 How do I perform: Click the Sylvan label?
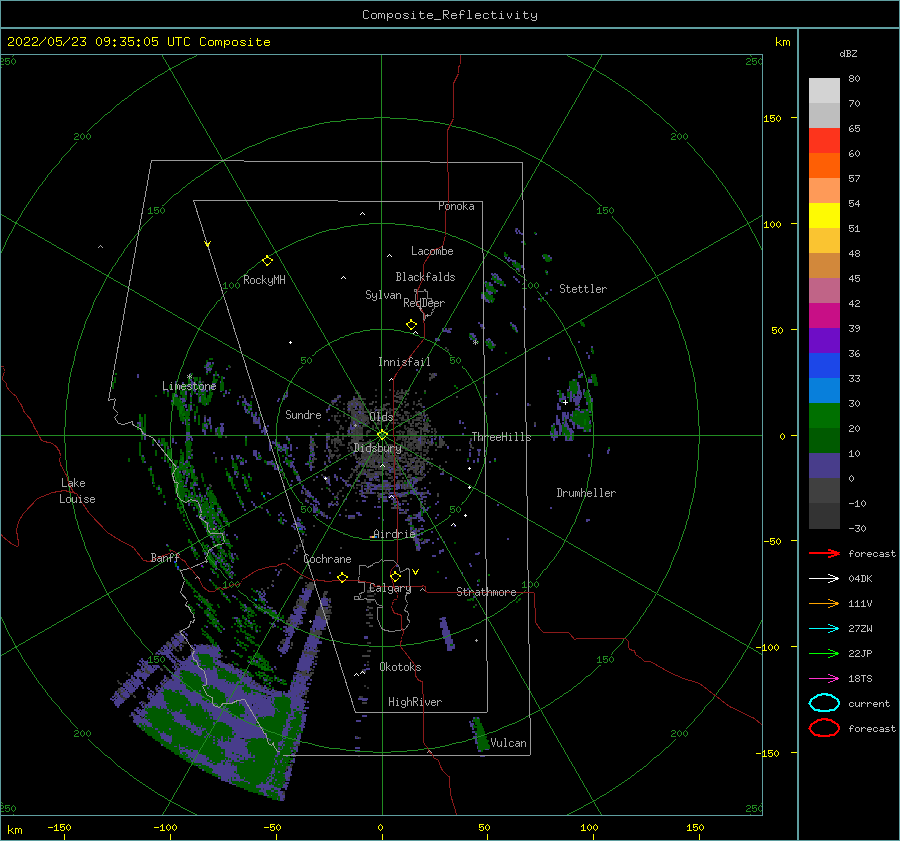[x=383, y=295]
